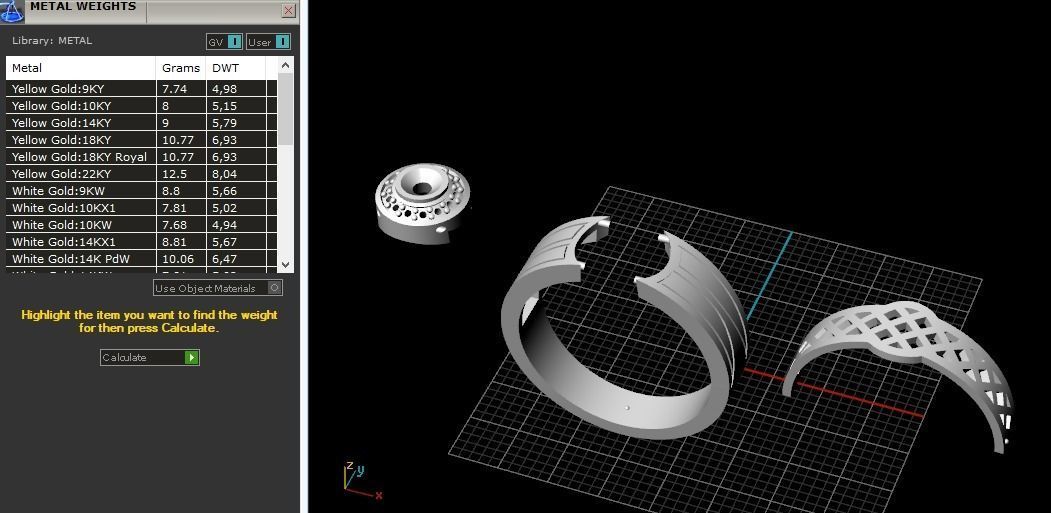Select the White Gold:10KX1 row

(x=141, y=208)
